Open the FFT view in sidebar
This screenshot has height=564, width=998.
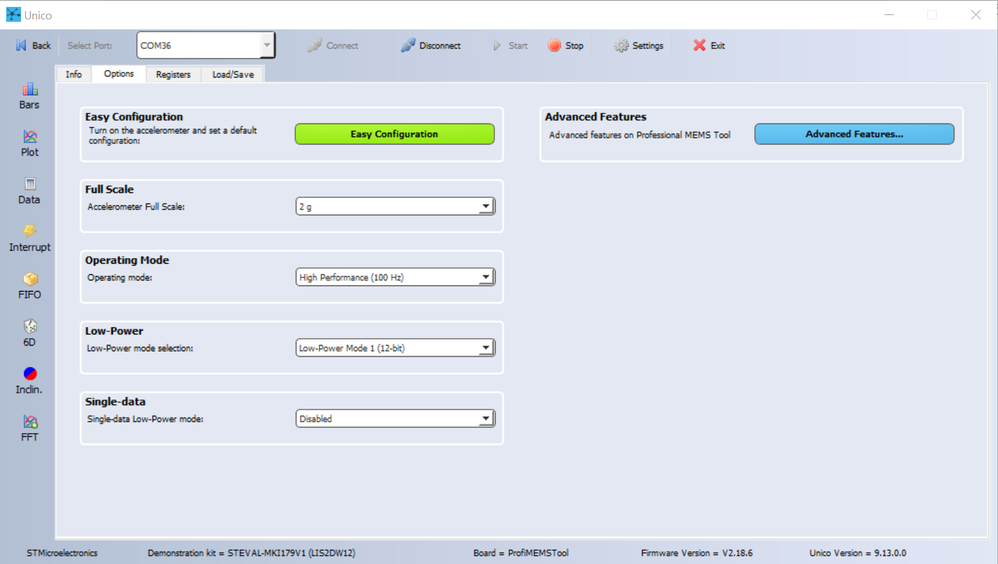tap(29, 428)
